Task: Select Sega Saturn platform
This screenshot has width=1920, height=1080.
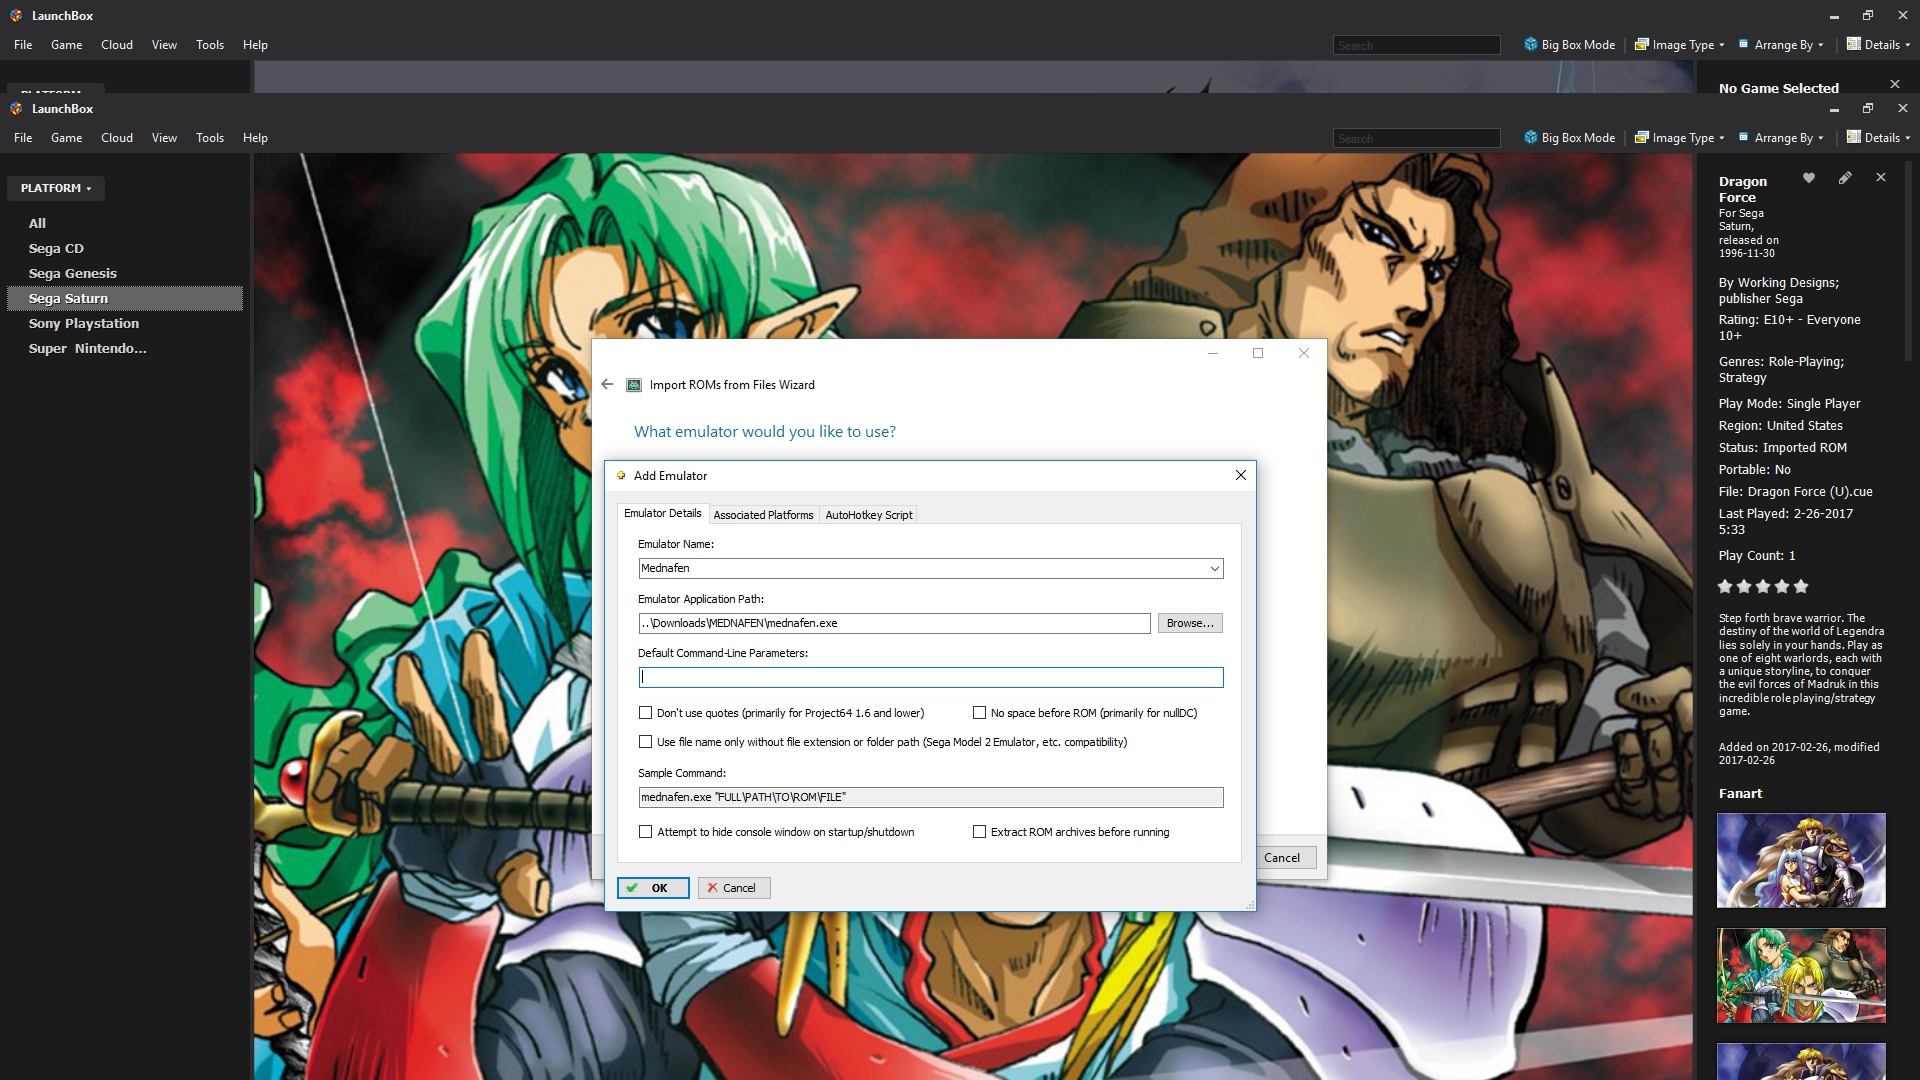Action: pyautogui.click(x=125, y=299)
